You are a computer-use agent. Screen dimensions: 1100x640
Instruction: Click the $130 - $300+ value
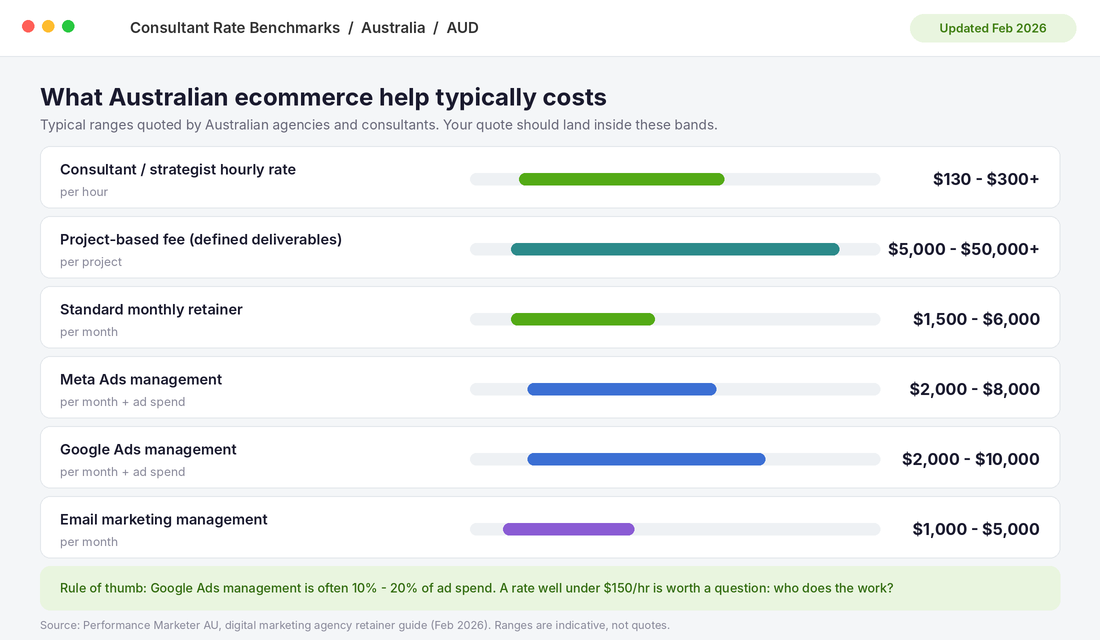tap(986, 179)
